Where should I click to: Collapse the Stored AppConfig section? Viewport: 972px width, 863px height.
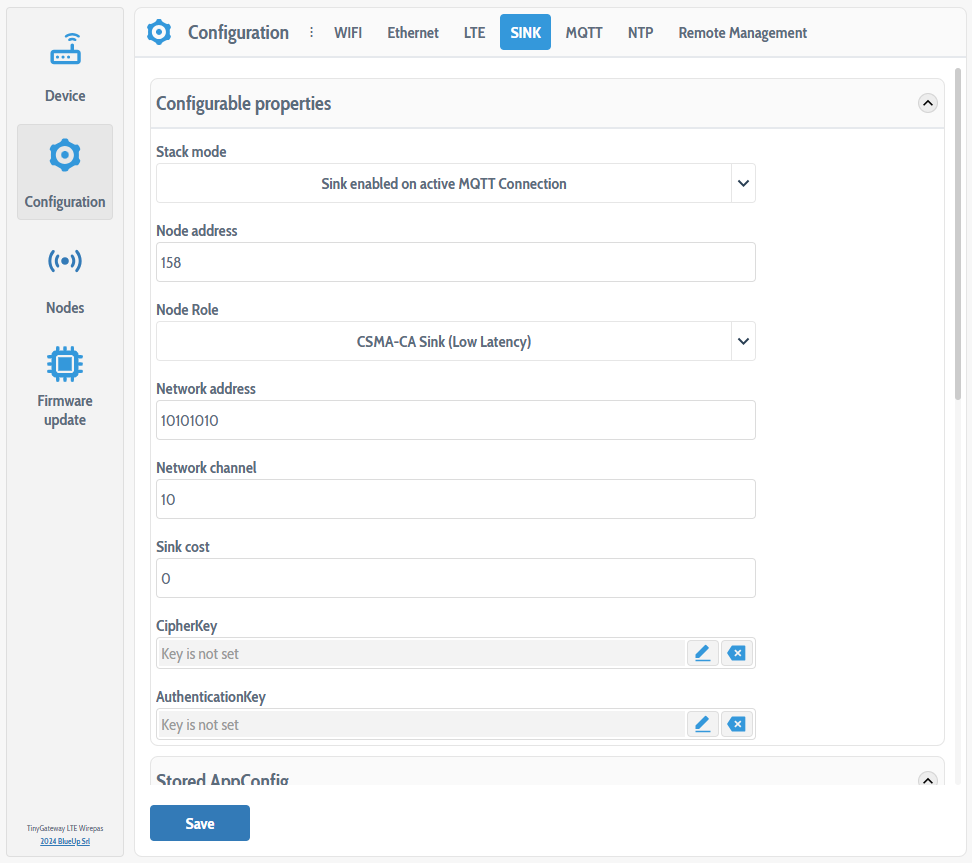[927, 779]
